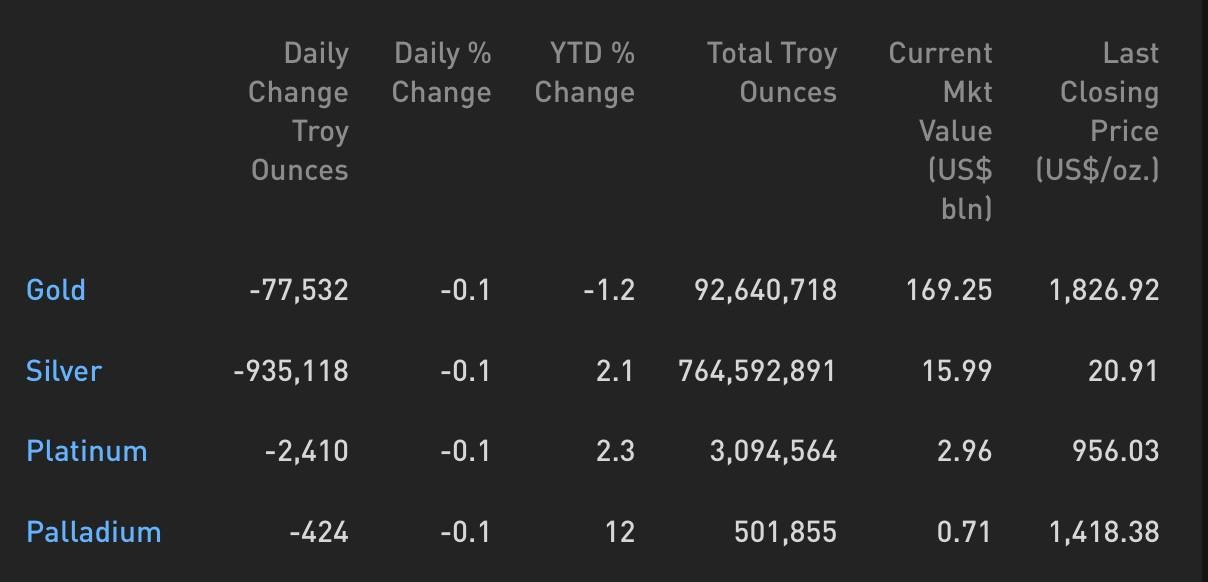Click Silver's daily change -935,118

[291, 371]
